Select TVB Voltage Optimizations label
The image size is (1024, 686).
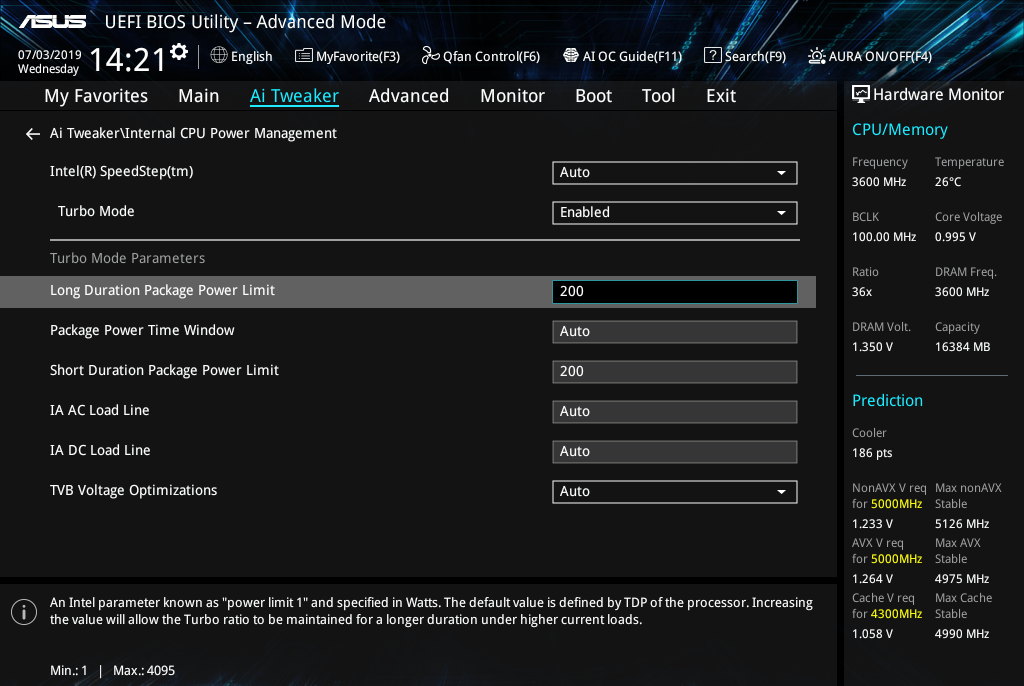point(133,491)
